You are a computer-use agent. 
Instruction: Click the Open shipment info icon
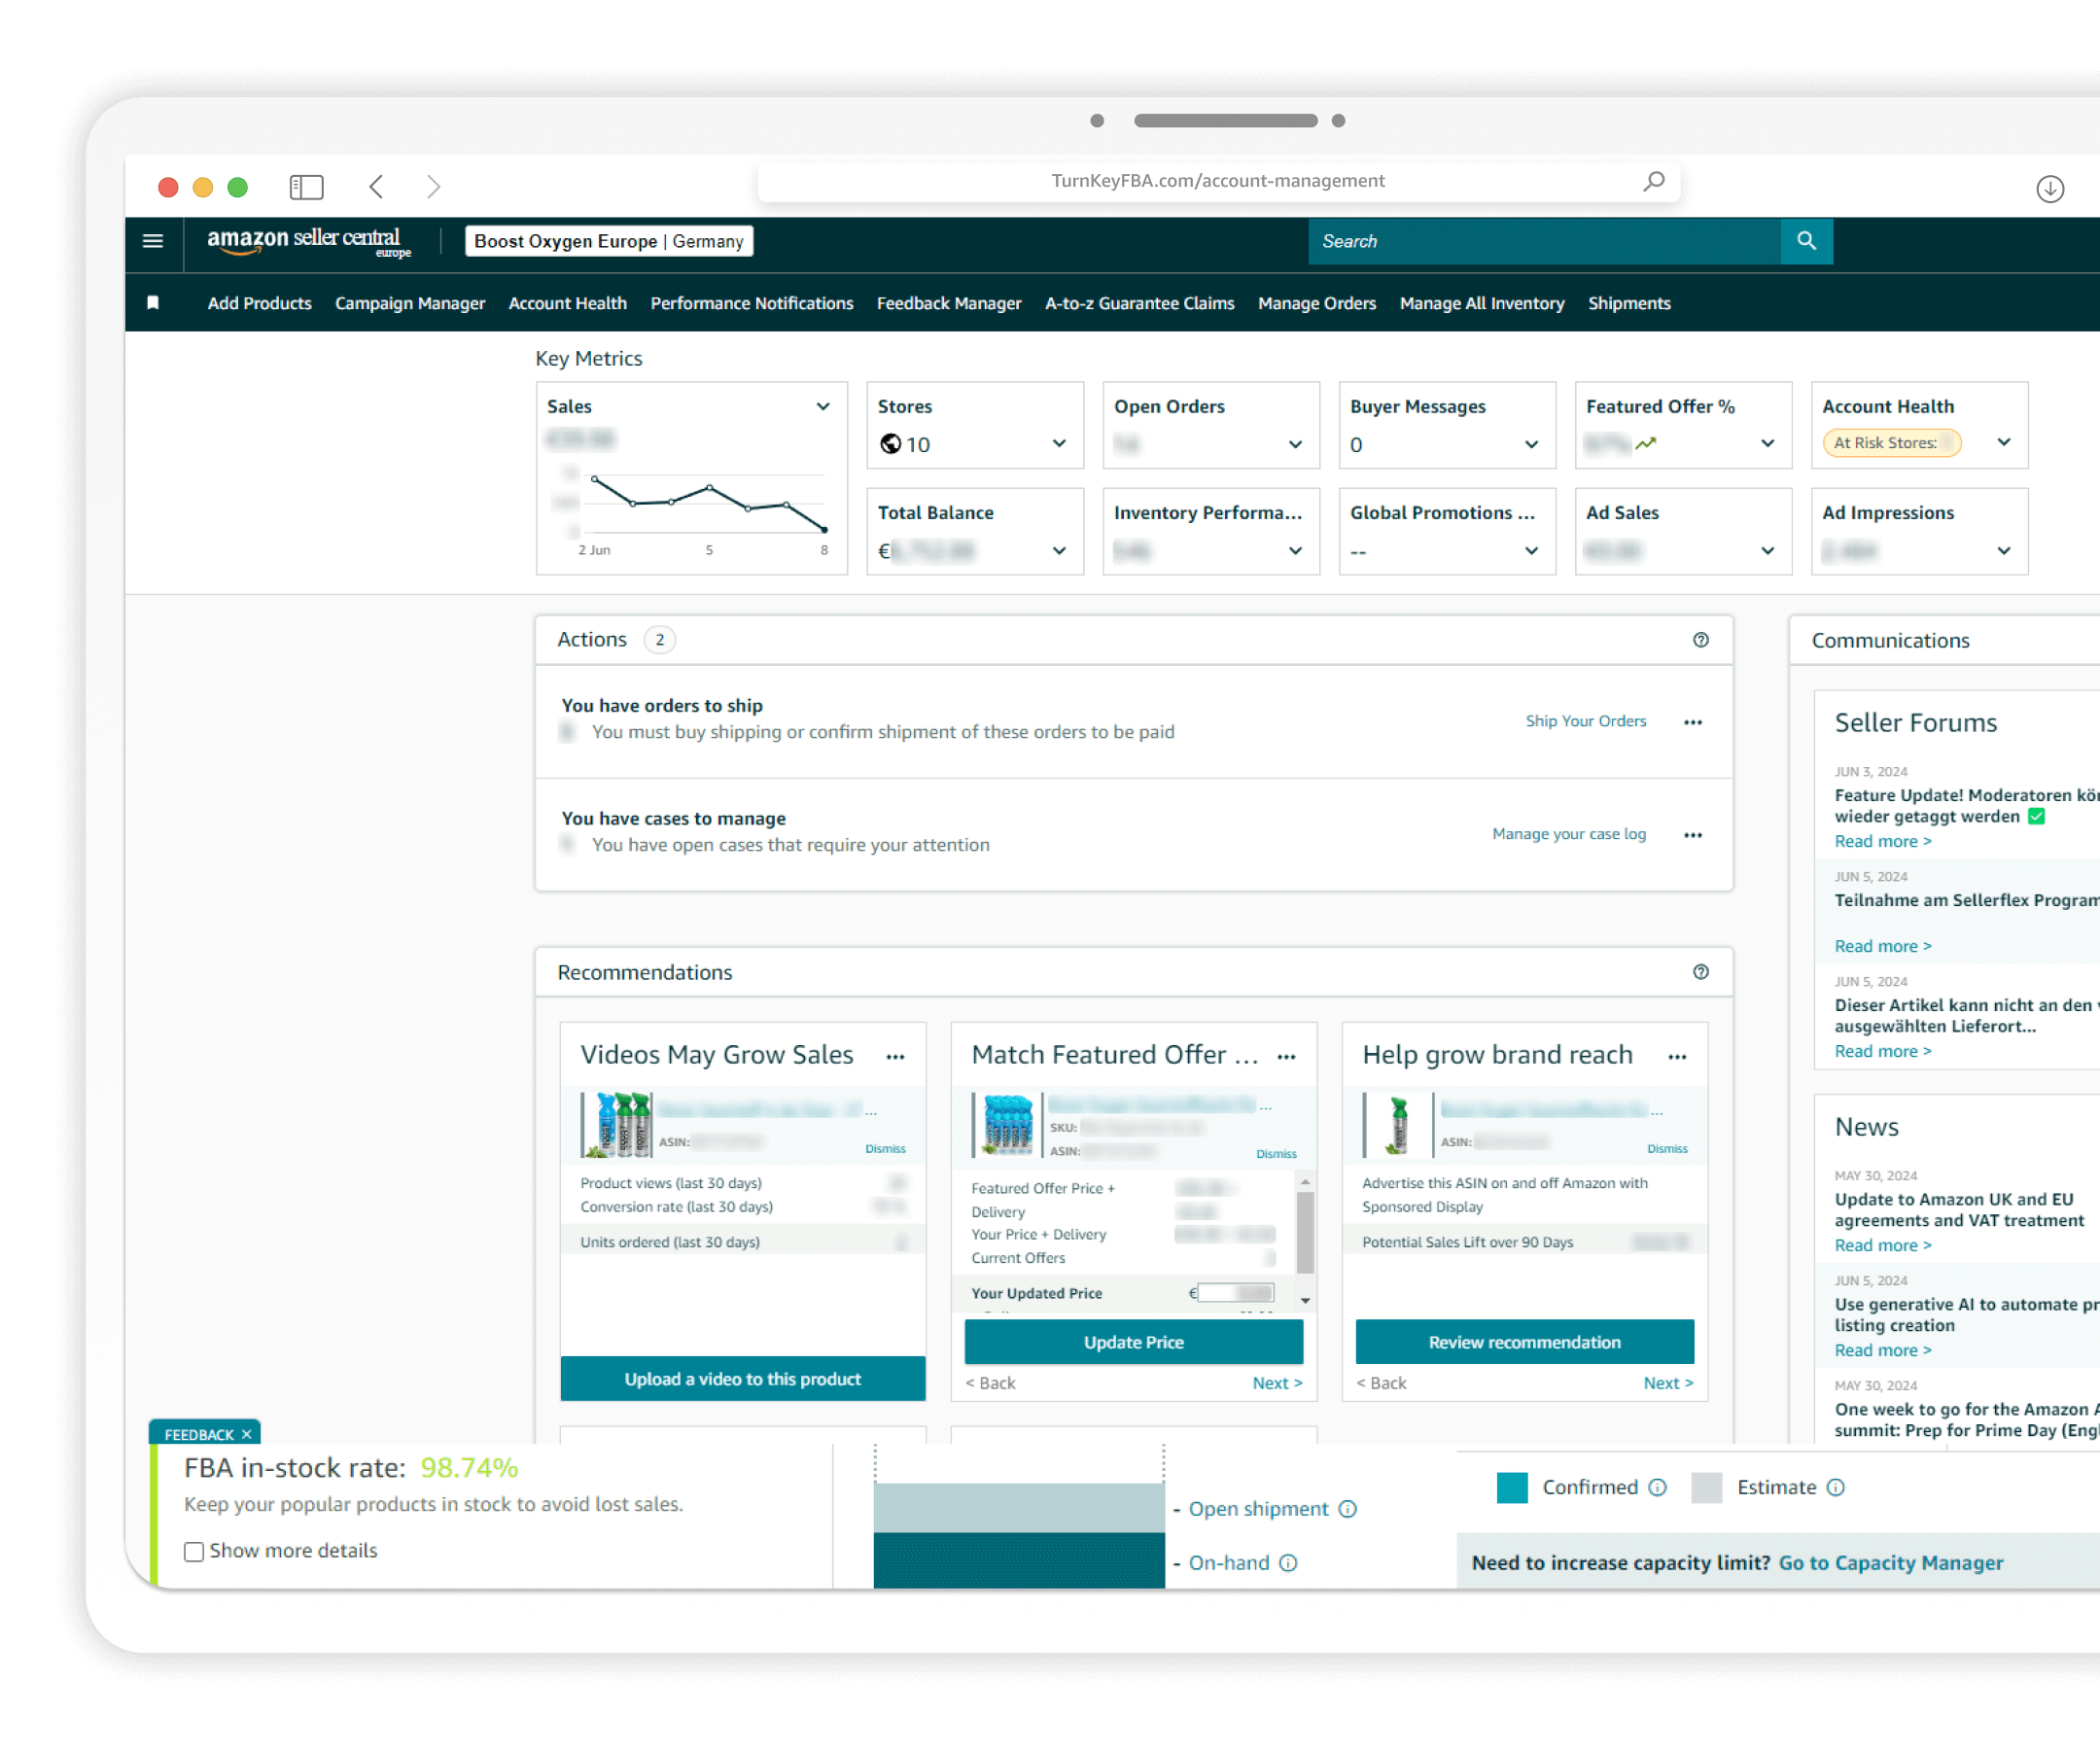1348,1509
